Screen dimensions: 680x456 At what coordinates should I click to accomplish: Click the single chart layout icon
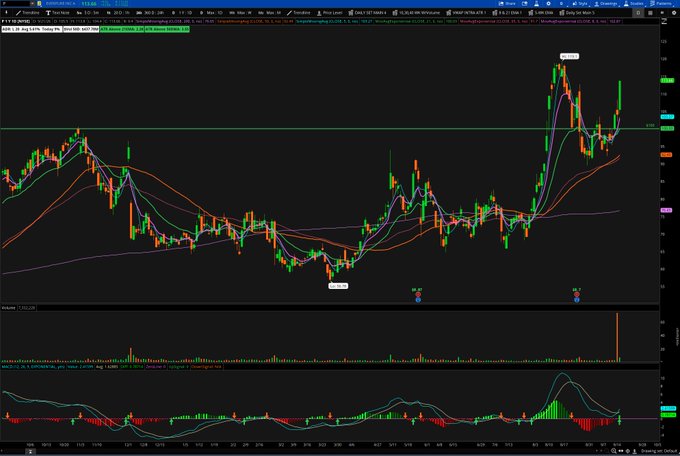coord(638,13)
